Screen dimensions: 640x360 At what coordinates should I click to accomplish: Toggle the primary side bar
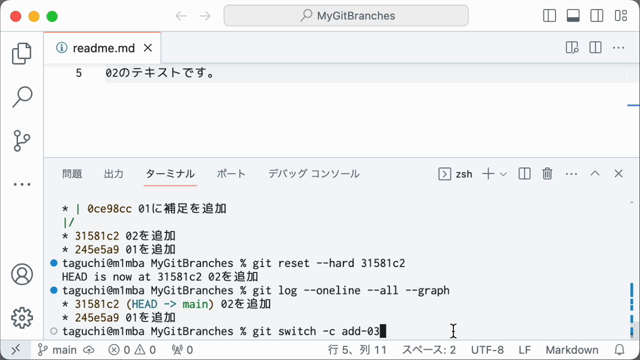(549, 16)
